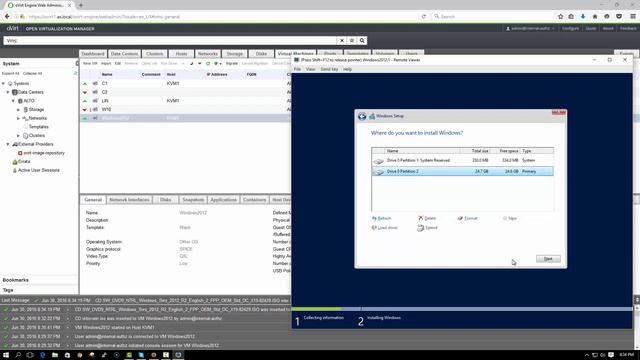Click the browser reload button

424,17
